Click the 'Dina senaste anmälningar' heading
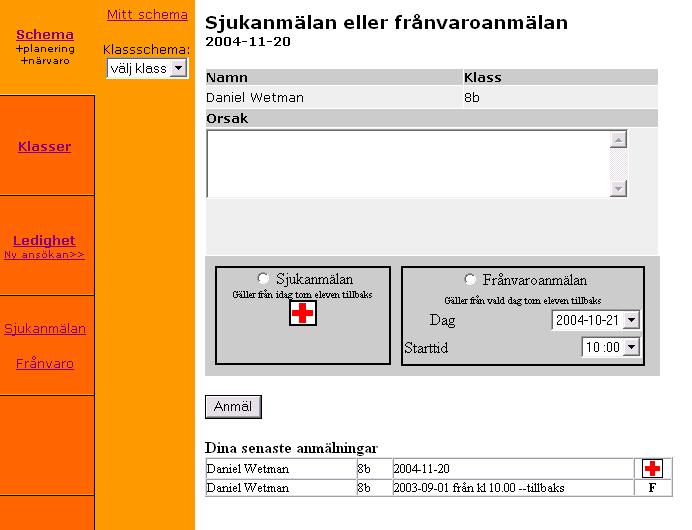The image size is (692, 530). (x=291, y=448)
